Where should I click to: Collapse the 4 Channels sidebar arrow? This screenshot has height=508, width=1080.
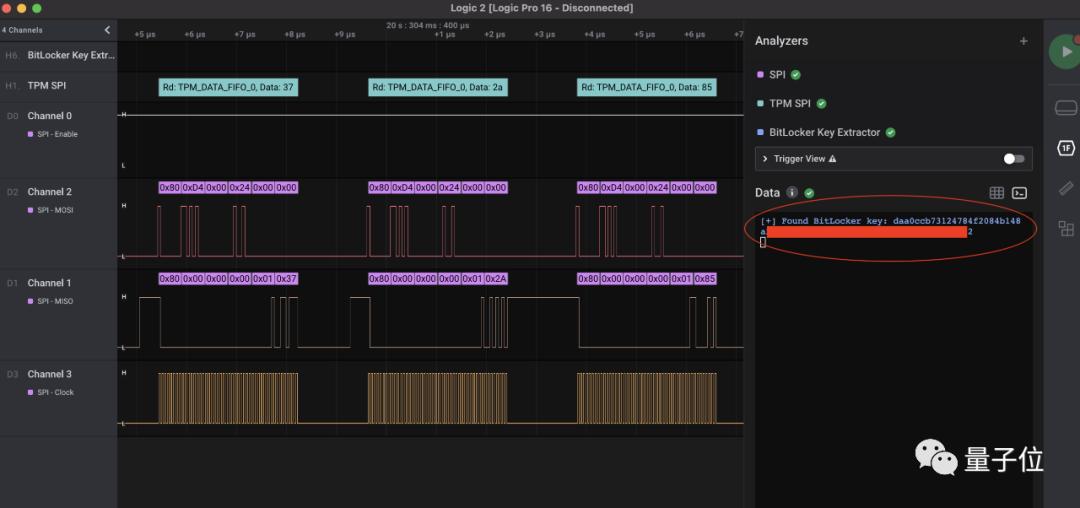click(108, 30)
